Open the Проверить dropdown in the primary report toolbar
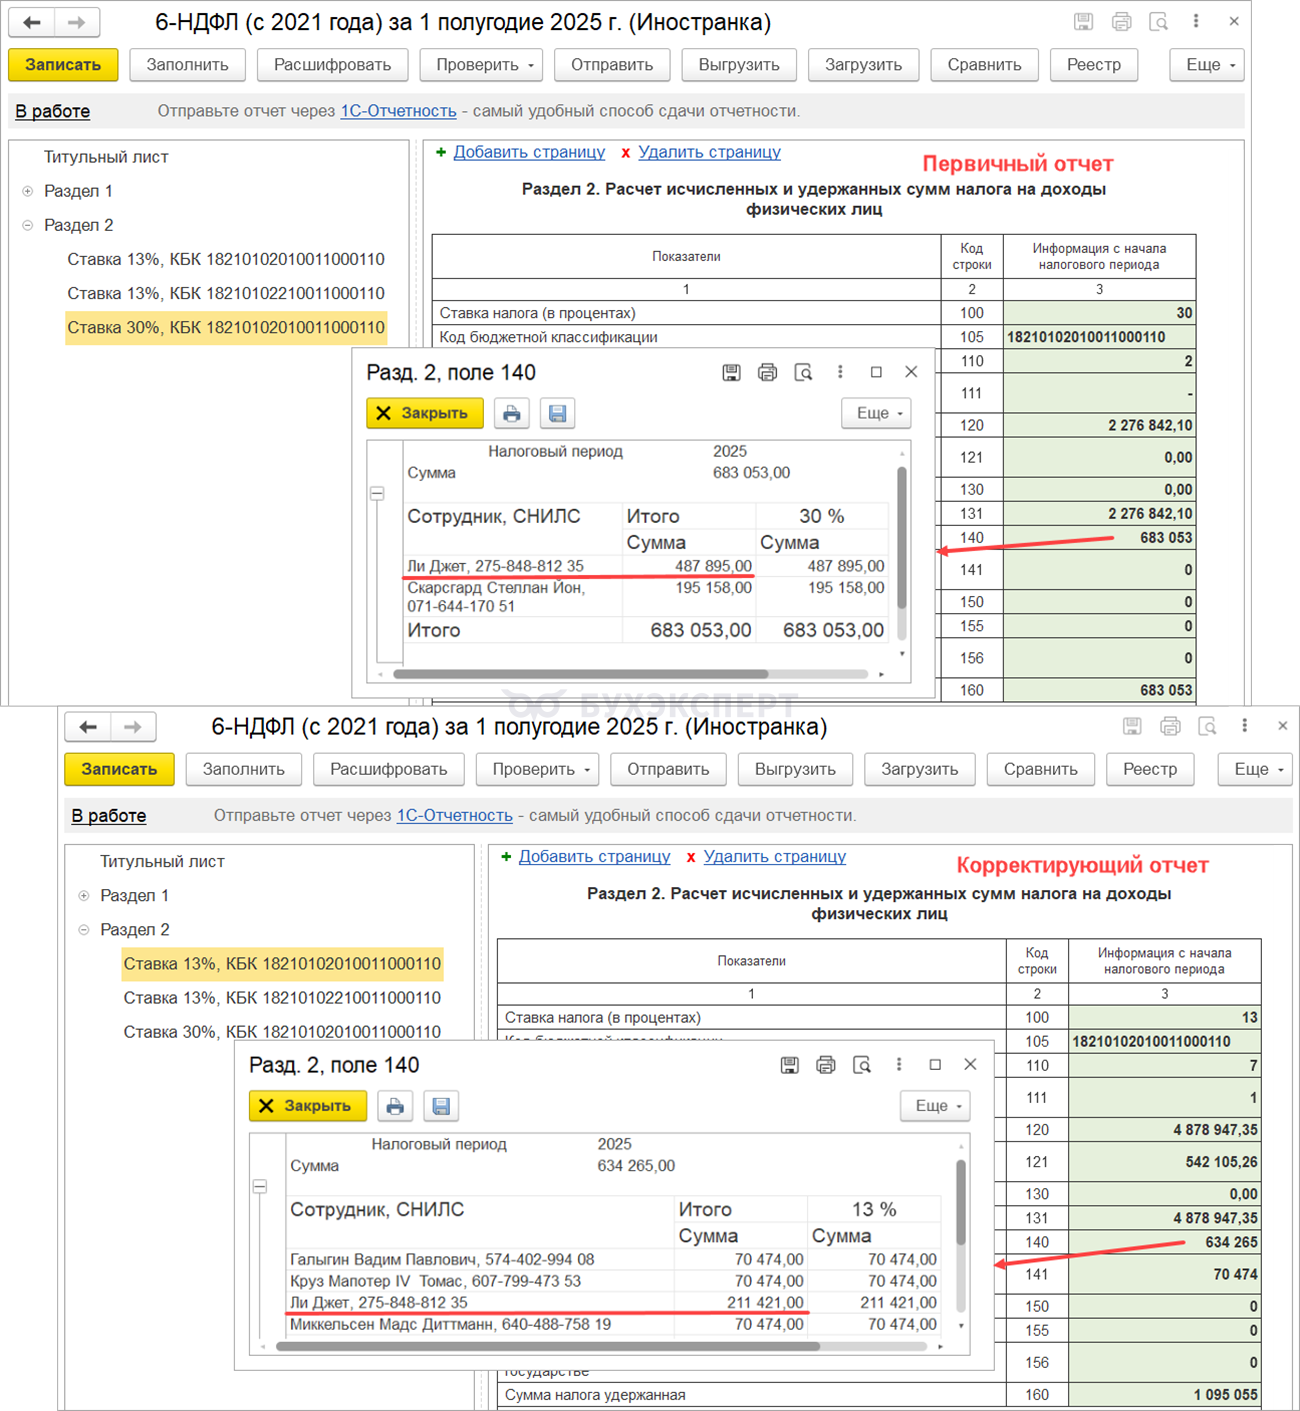Image resolution: width=1300 pixels, height=1411 pixels. (x=482, y=65)
